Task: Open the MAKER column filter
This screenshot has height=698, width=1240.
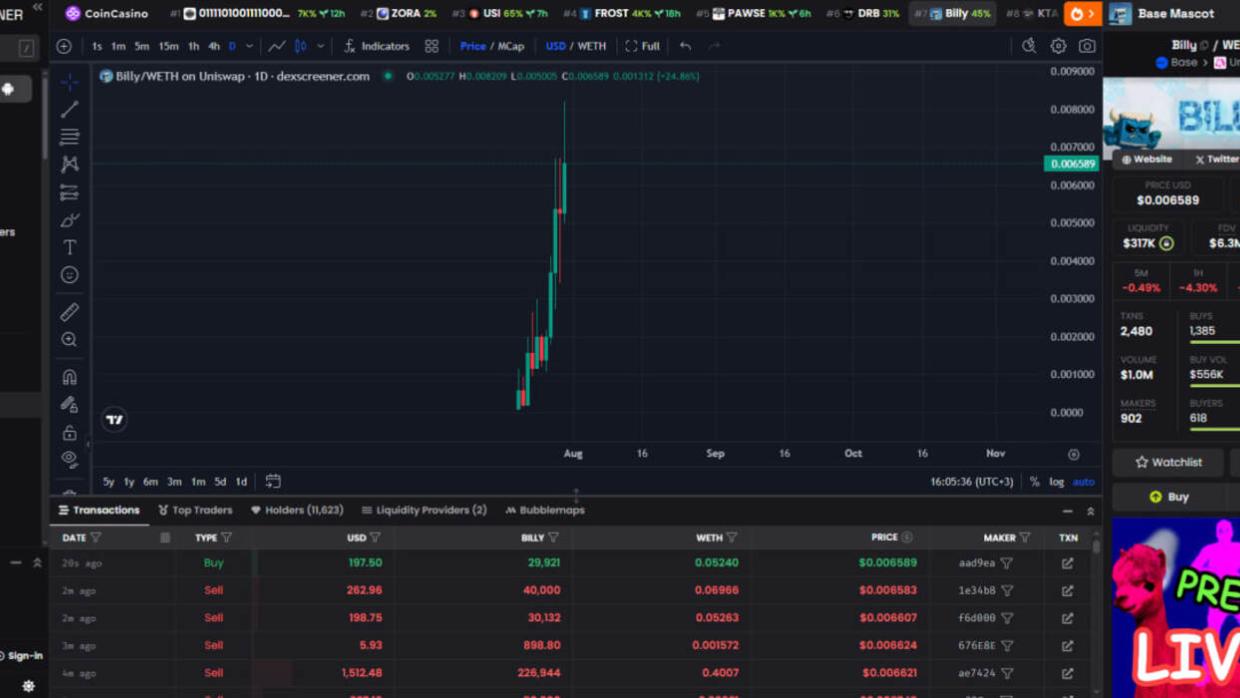Action: (x=1025, y=538)
